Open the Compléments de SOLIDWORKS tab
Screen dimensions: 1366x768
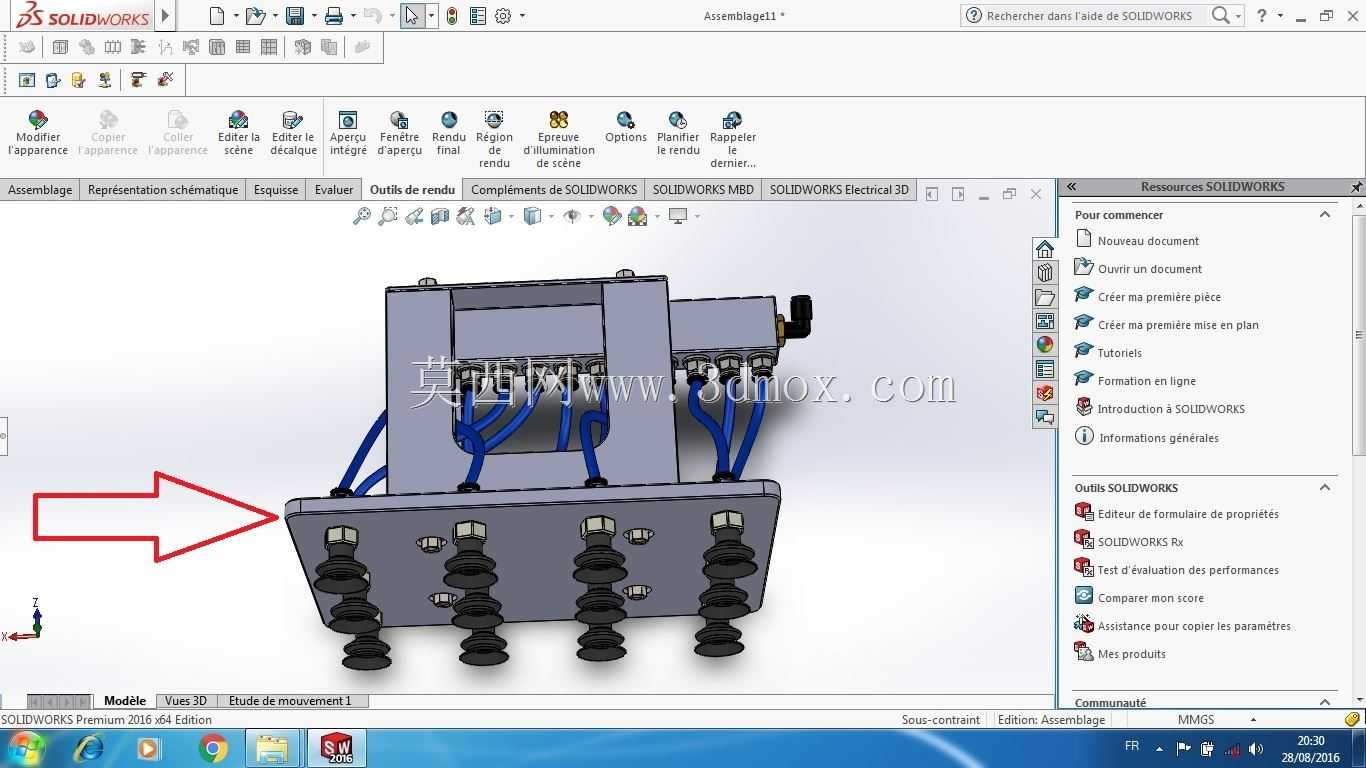point(554,190)
